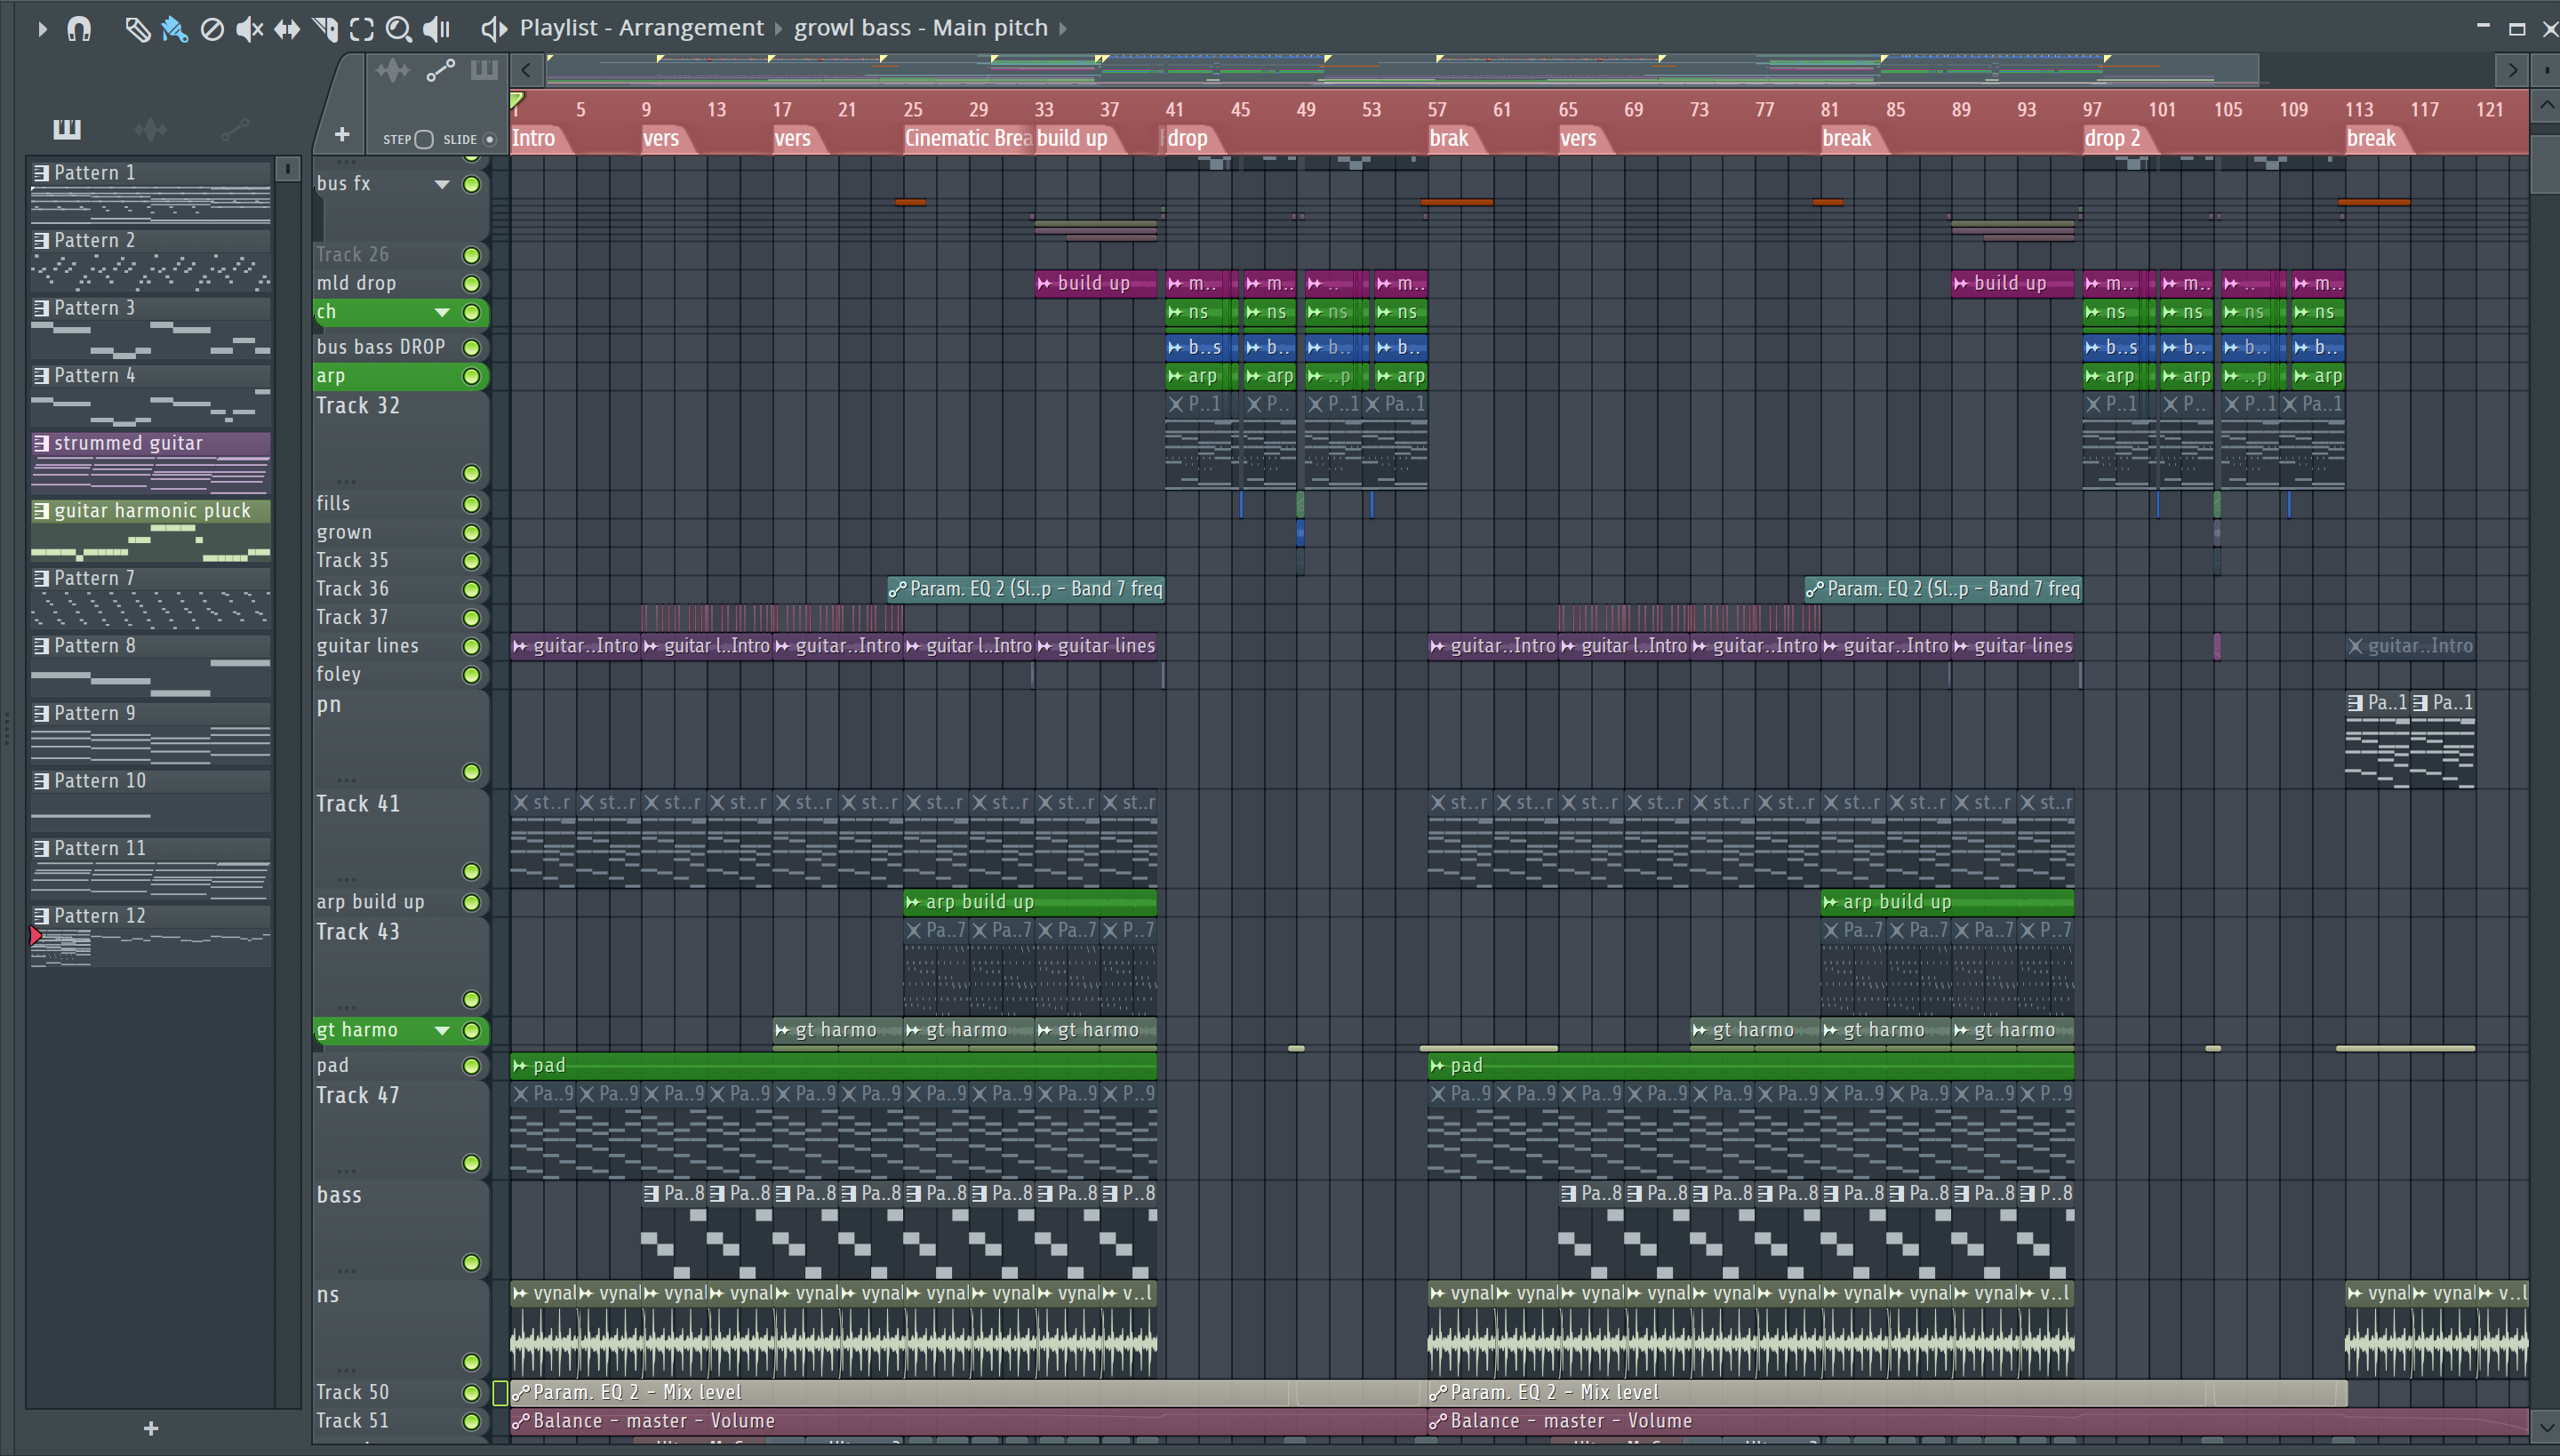Add new pattern in picker panel
Screen dimensions: 2560x1456
(151, 1428)
